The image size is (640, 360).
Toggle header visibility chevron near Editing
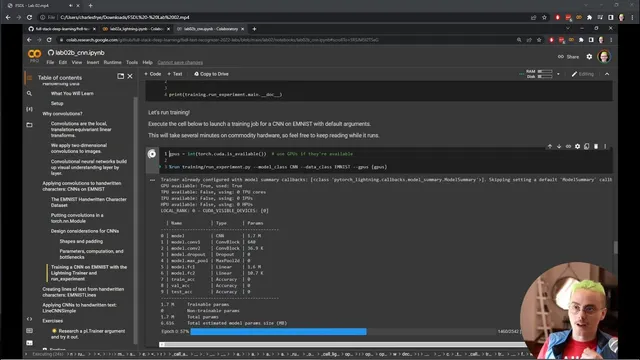point(607,74)
